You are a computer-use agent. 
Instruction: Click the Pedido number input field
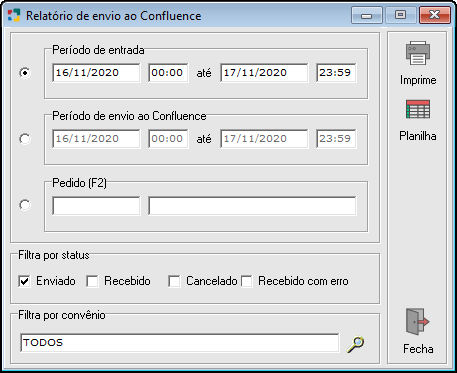point(96,206)
